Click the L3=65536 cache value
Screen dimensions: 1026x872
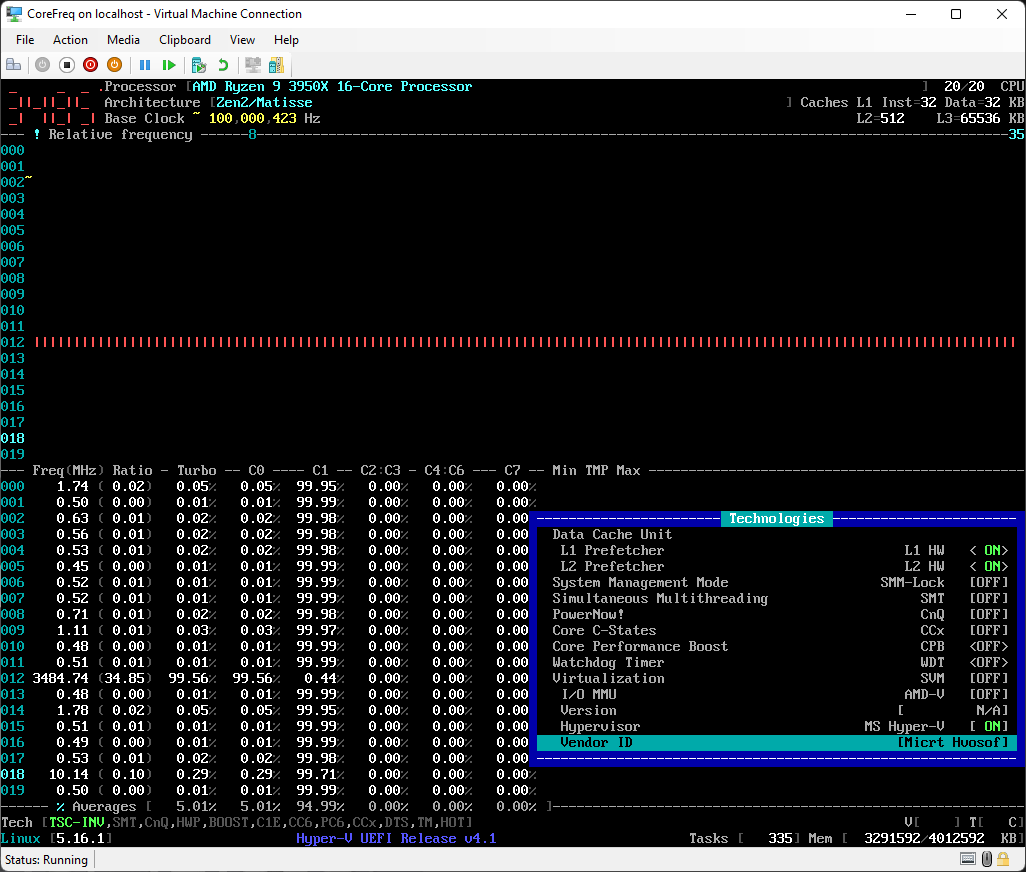[x=968, y=118]
